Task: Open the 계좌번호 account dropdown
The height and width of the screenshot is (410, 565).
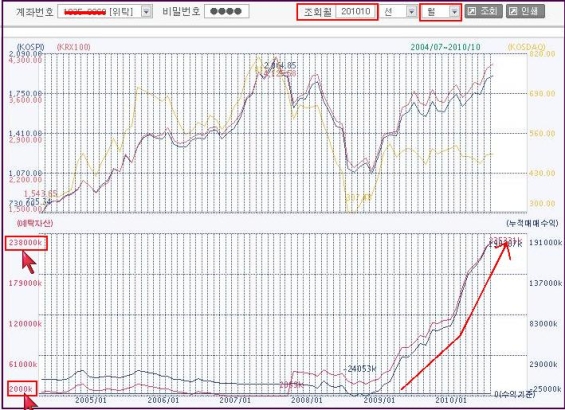Action: coord(146,12)
